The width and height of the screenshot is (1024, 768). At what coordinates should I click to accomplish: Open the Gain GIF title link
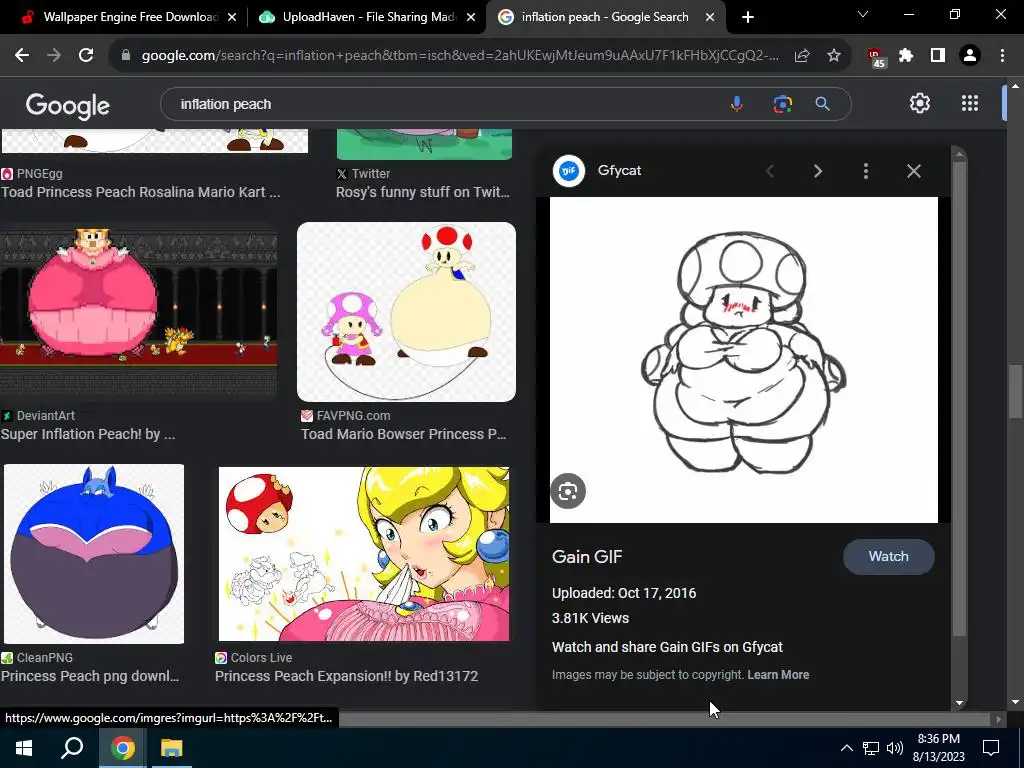(x=587, y=556)
